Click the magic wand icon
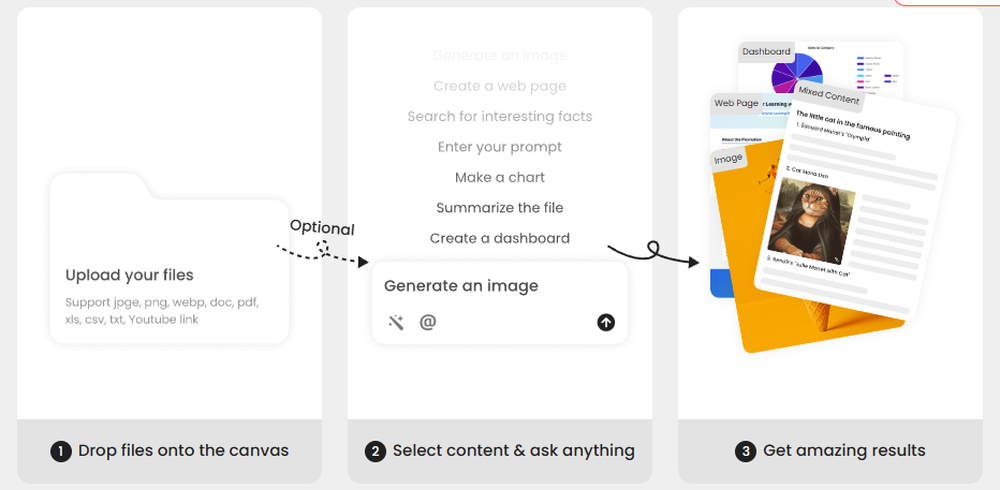Screen dimensions: 1000x490 click(x=396, y=322)
